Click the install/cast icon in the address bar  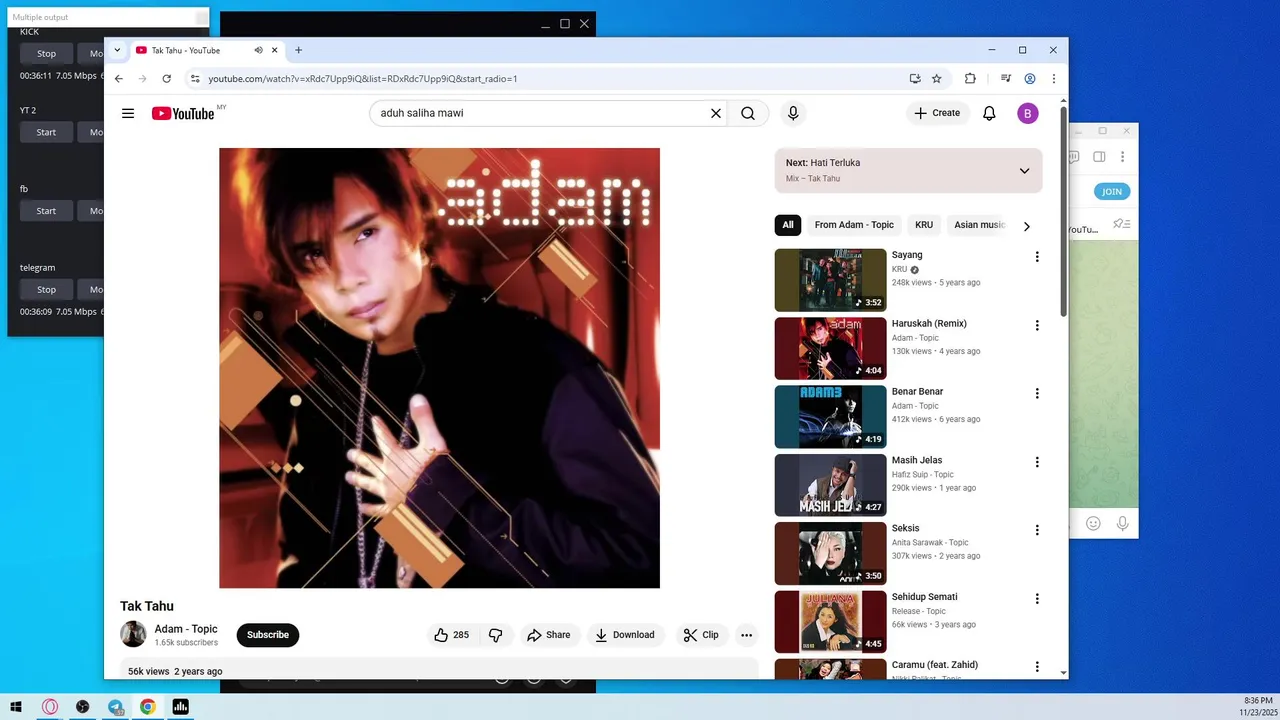(x=915, y=78)
